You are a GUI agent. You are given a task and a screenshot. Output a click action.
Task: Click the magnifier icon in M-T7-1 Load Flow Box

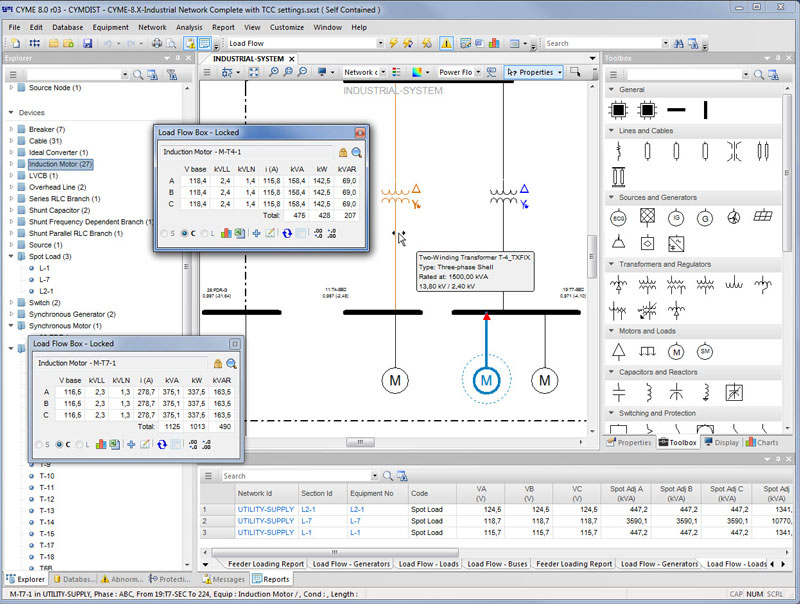231,363
